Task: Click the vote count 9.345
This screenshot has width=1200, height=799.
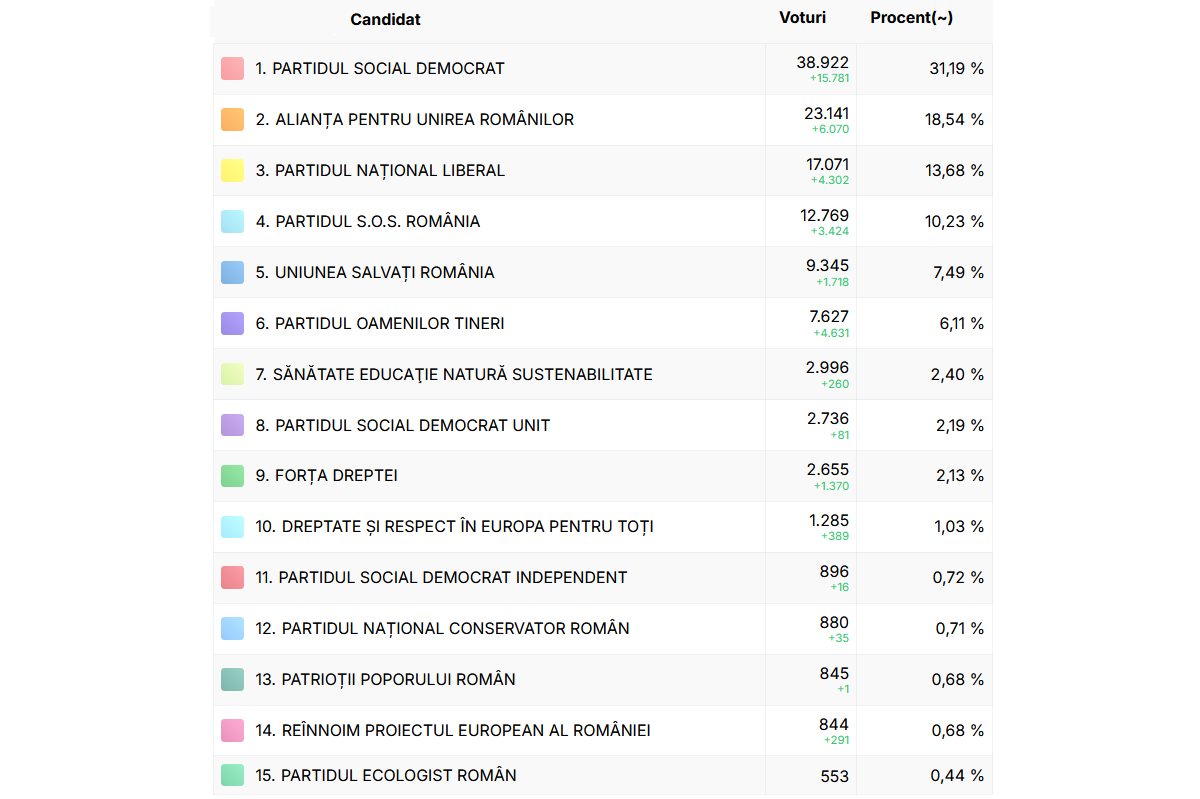Action: (828, 266)
